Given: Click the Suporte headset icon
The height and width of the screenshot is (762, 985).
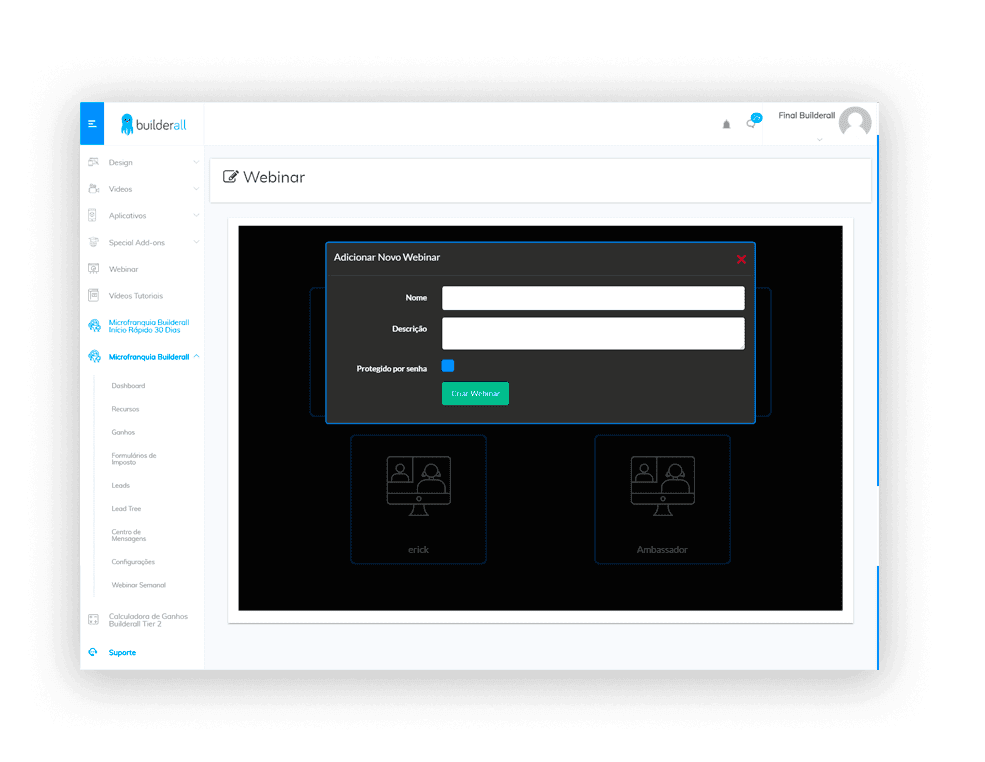Looking at the screenshot, I should click(x=93, y=652).
